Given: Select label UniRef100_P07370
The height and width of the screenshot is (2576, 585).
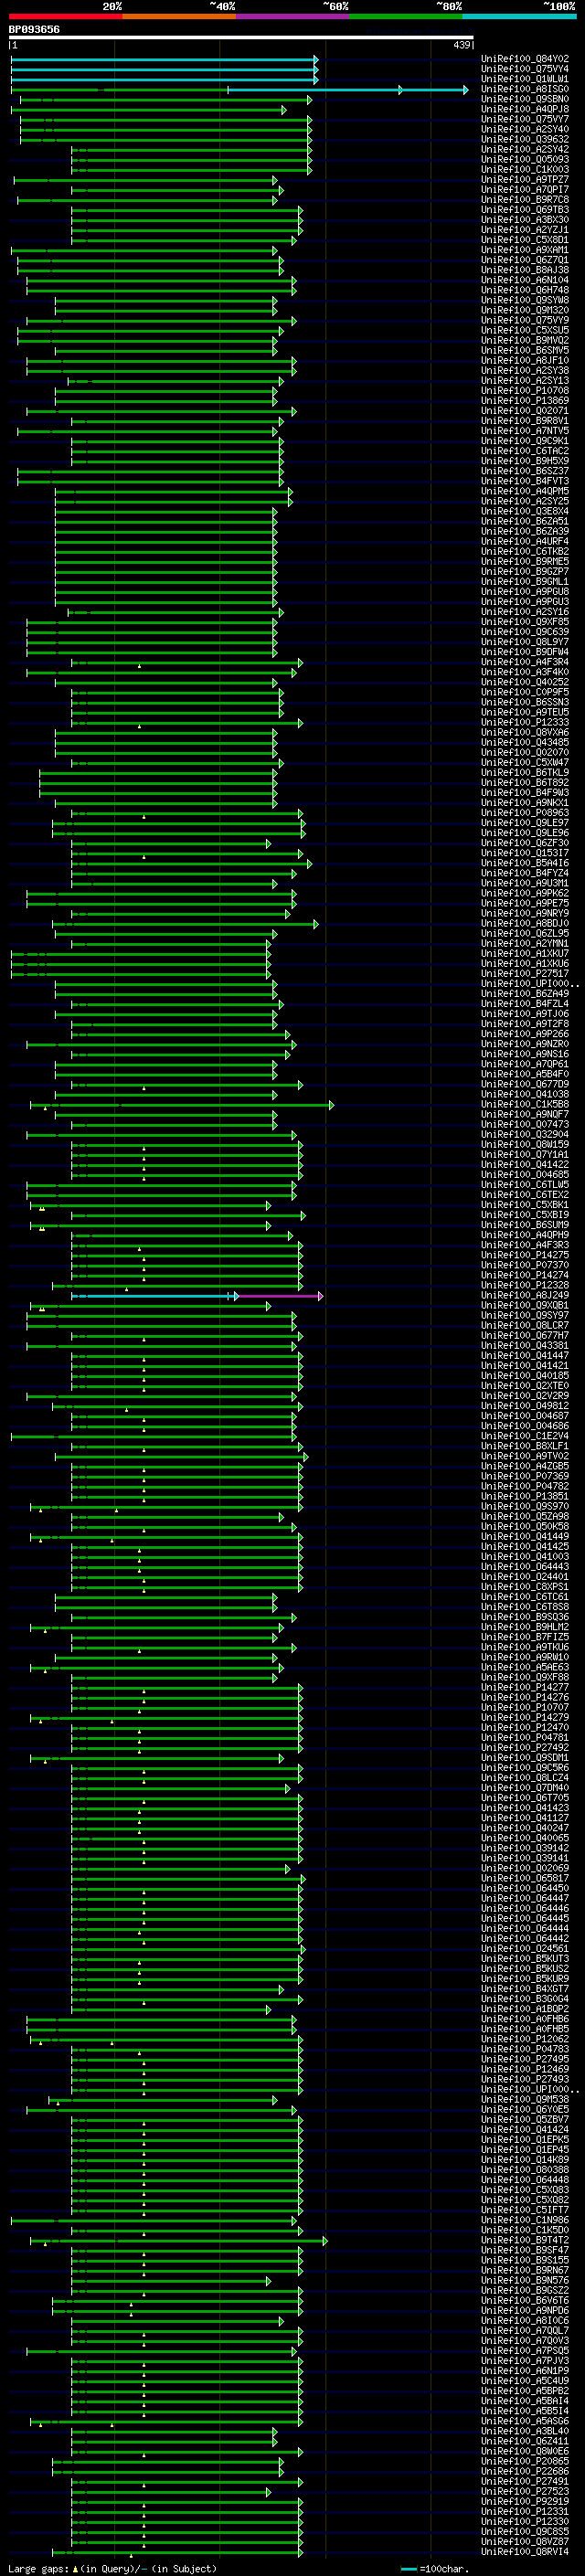Looking at the screenshot, I should tap(525, 1265).
